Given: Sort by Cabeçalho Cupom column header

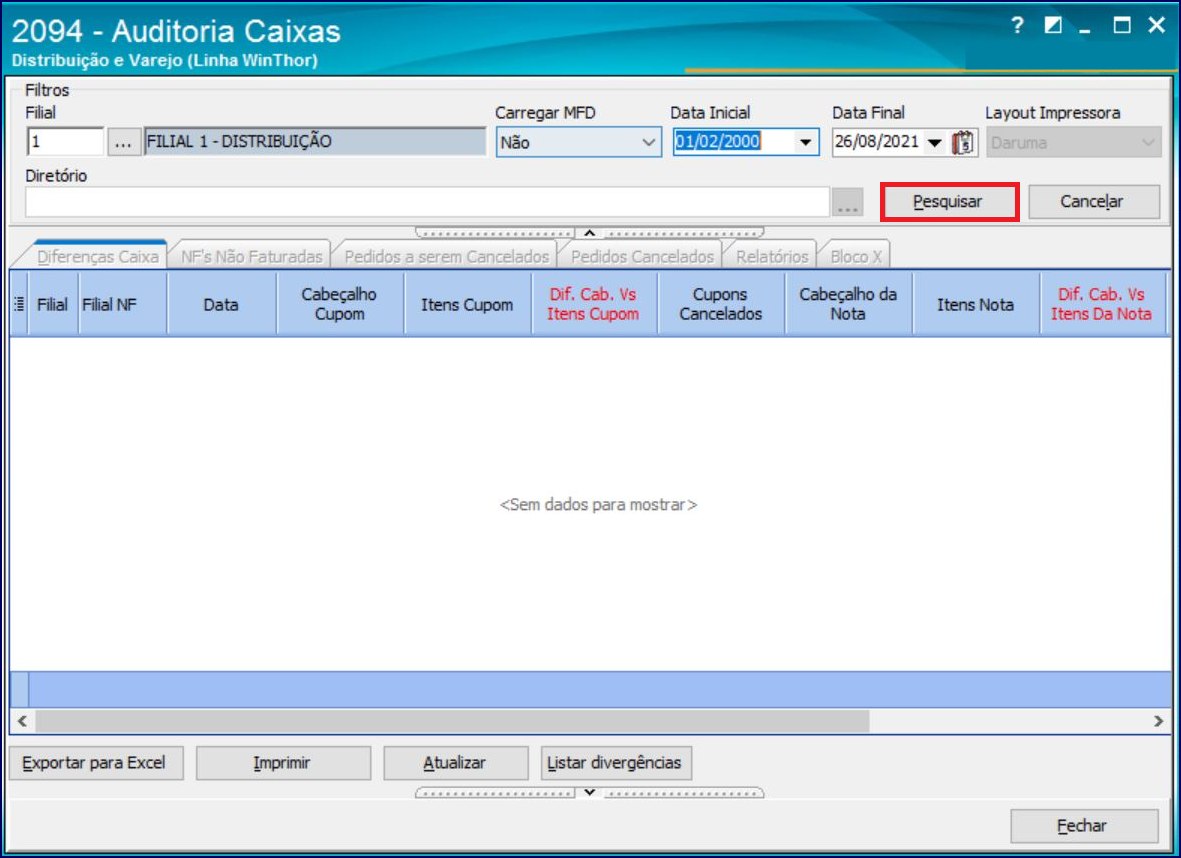Looking at the screenshot, I should pyautogui.click(x=340, y=304).
